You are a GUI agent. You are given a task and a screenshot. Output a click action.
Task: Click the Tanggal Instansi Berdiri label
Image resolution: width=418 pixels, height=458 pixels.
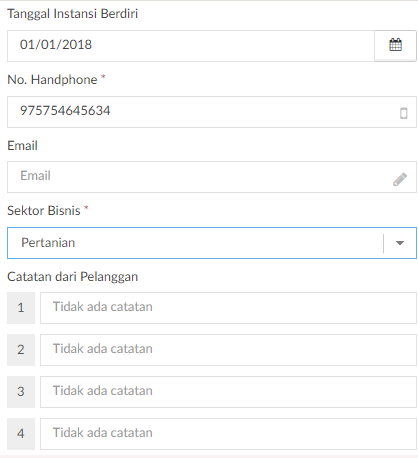click(x=72, y=14)
